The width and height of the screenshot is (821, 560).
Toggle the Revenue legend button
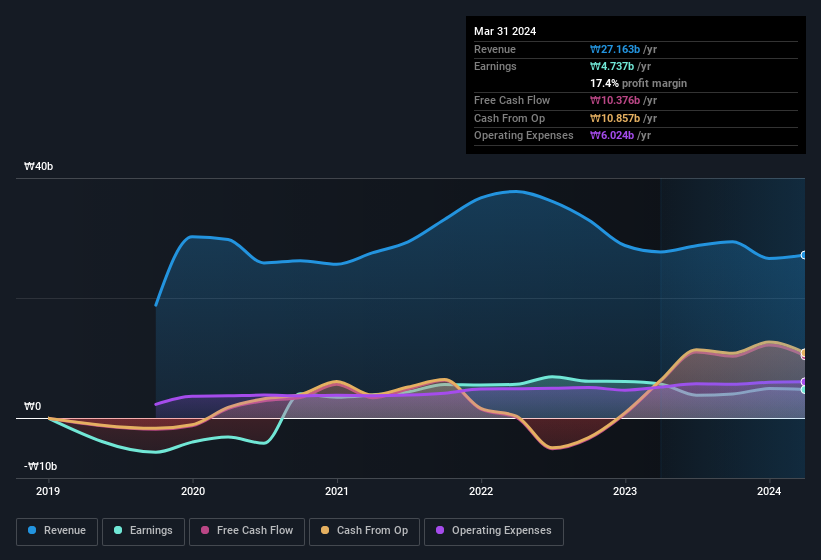click(57, 531)
